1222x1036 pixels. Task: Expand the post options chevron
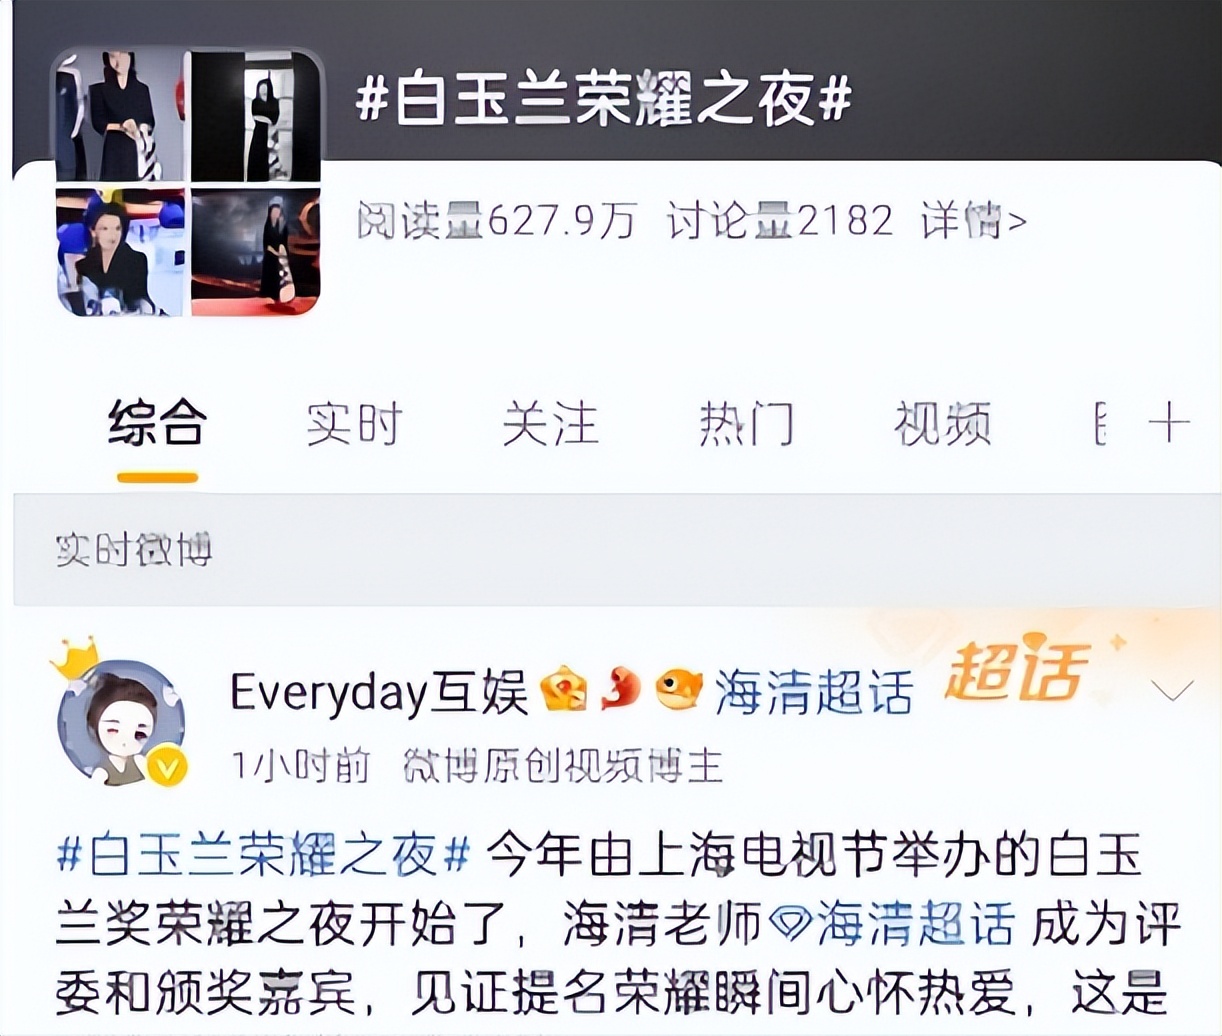tap(1172, 690)
